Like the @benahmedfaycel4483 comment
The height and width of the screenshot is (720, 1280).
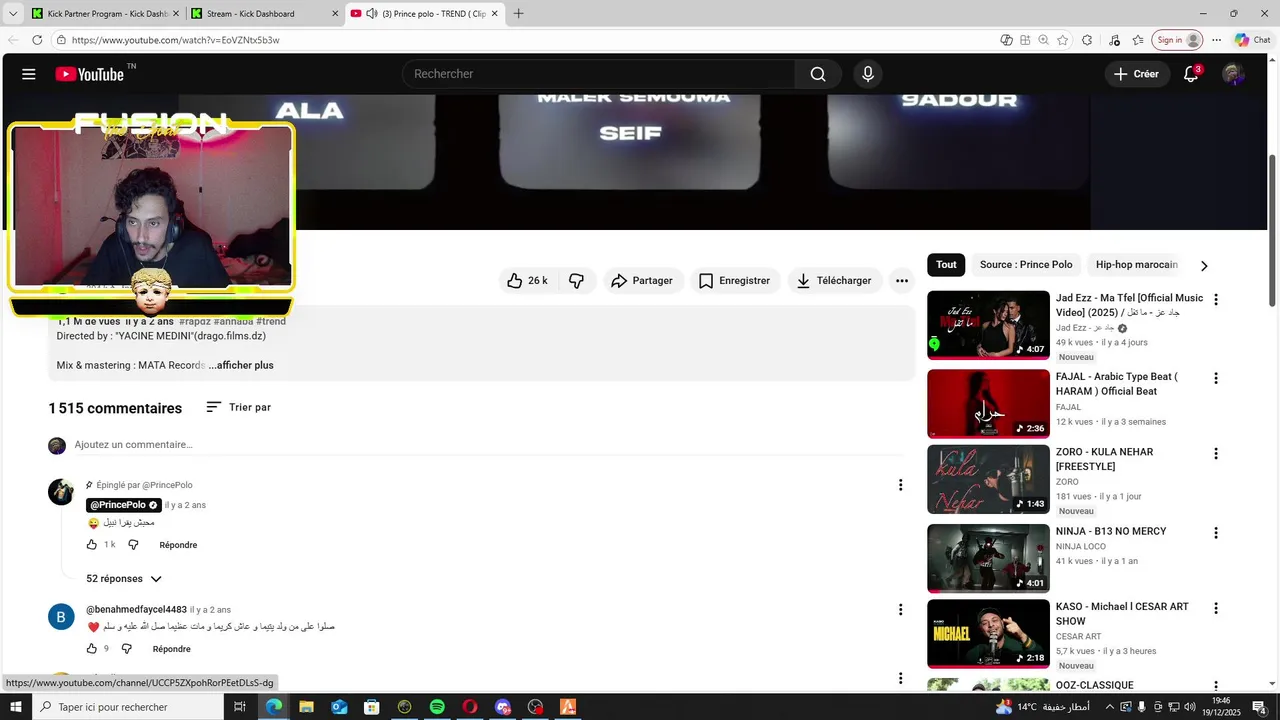(92, 649)
